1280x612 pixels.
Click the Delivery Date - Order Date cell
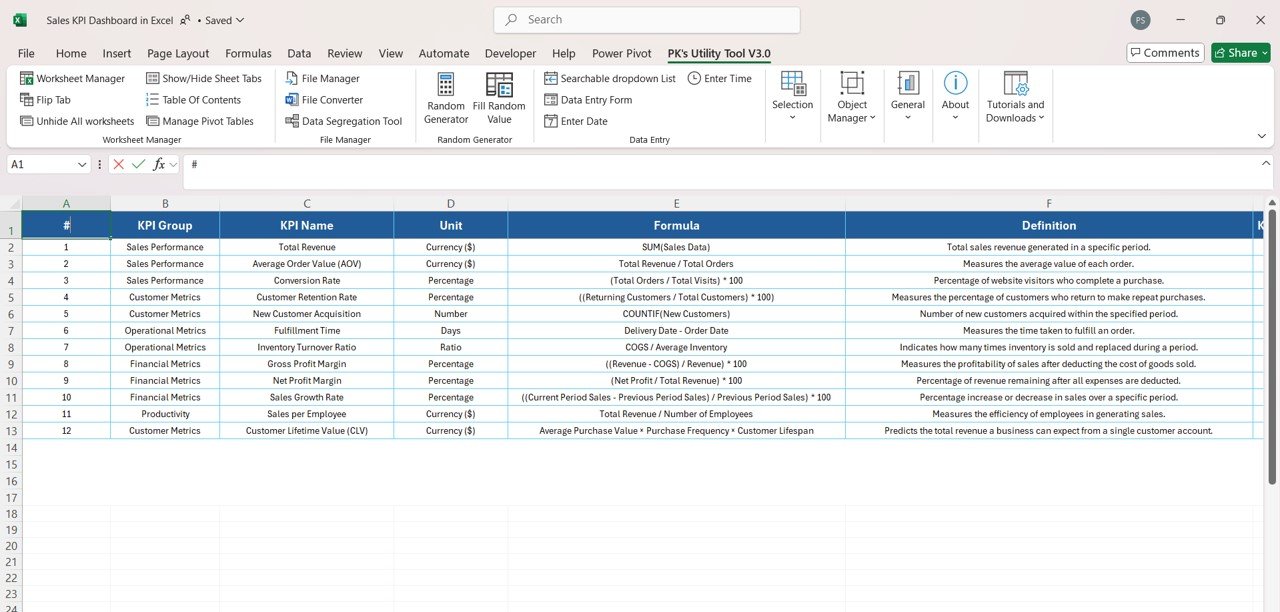point(676,331)
